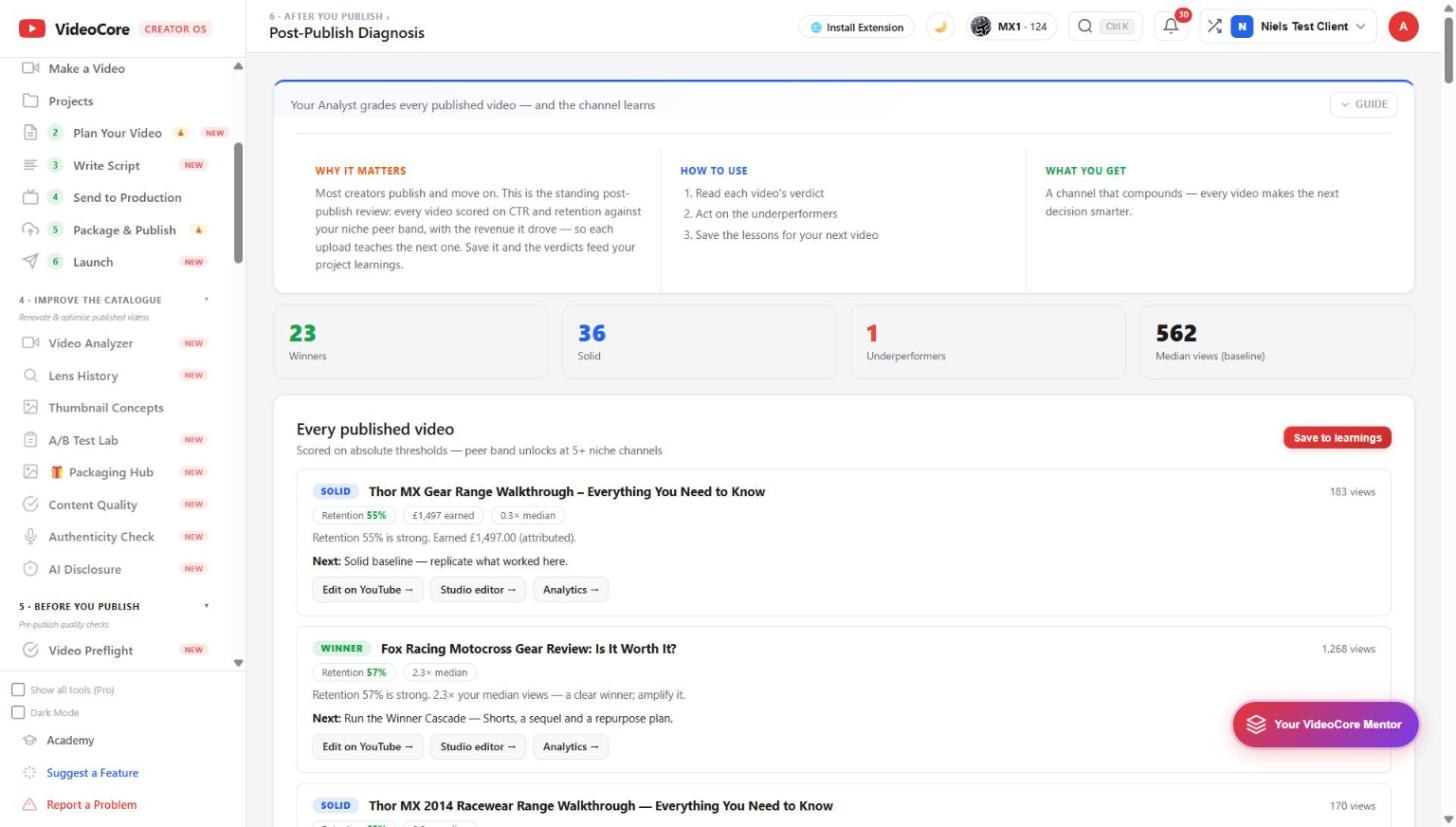Click the shuffle switch-client icon

click(x=1214, y=27)
